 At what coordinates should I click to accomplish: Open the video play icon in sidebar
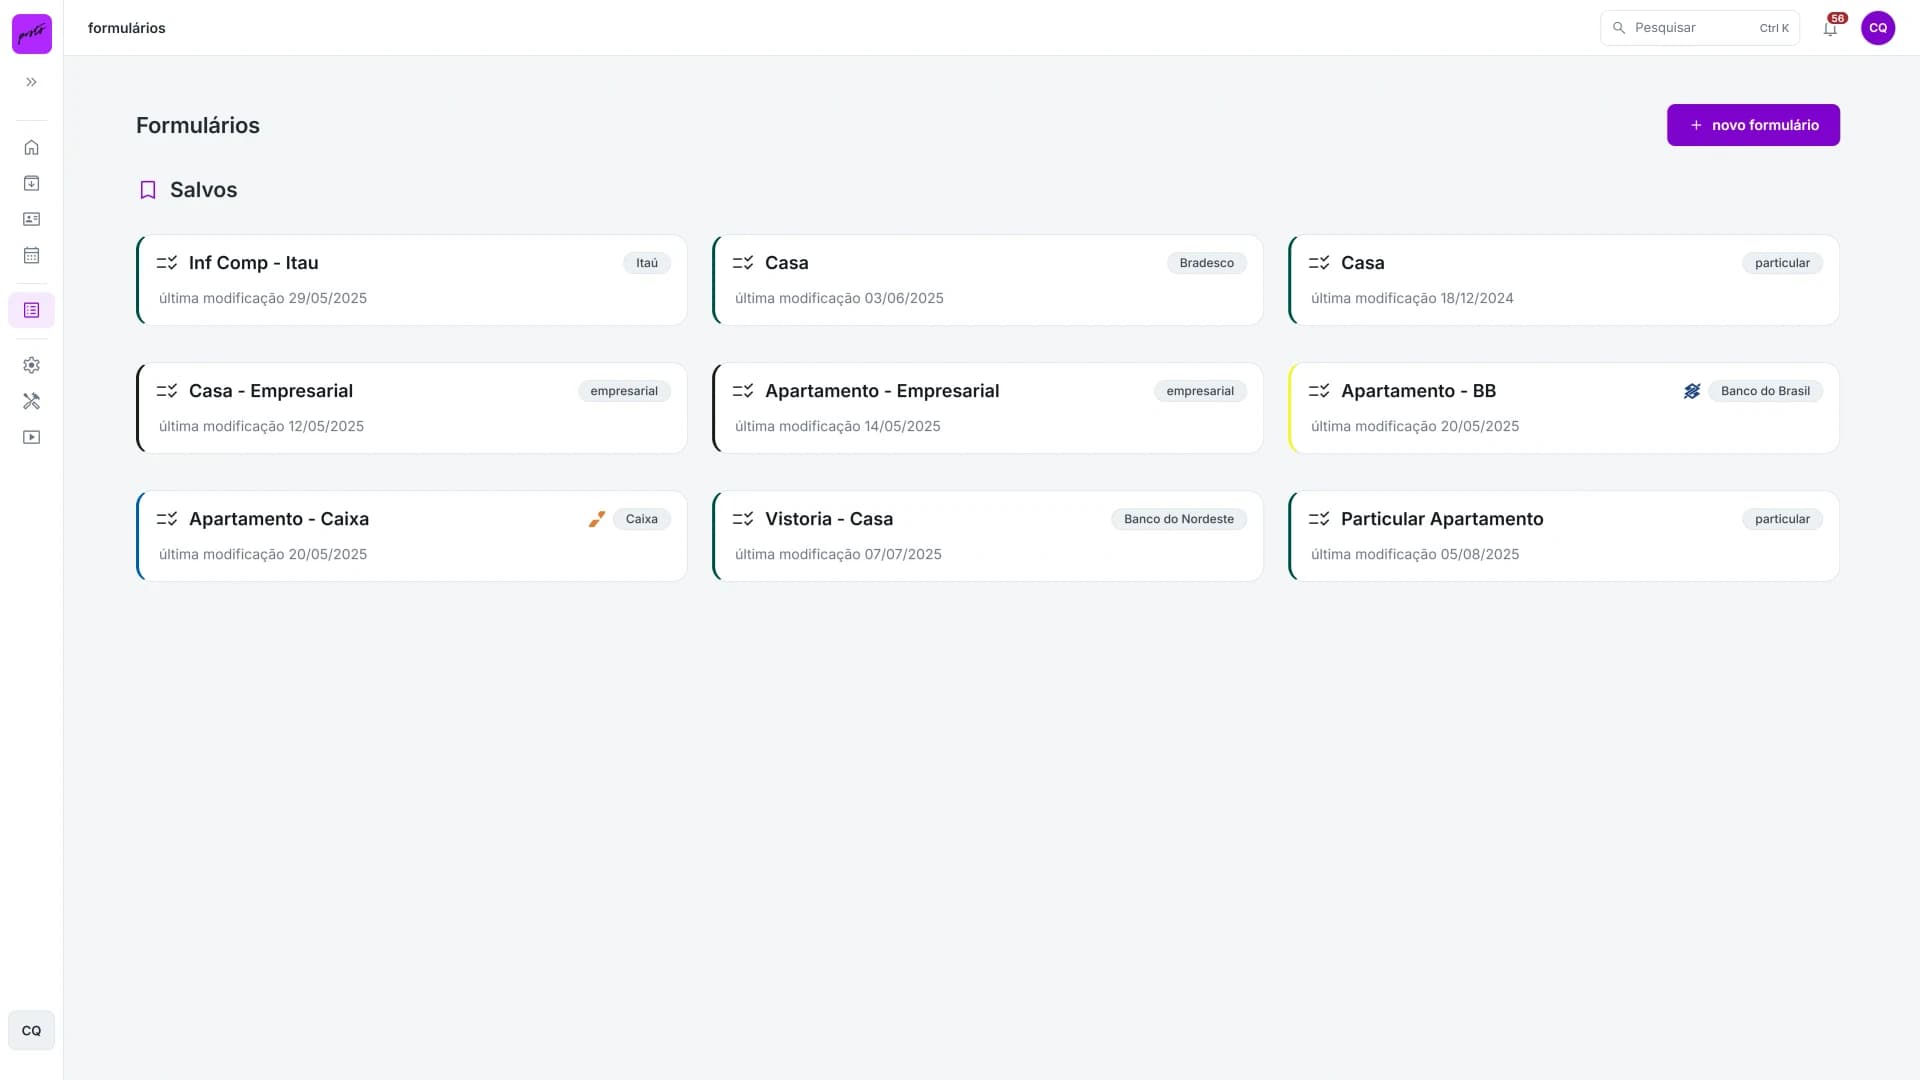(32, 437)
